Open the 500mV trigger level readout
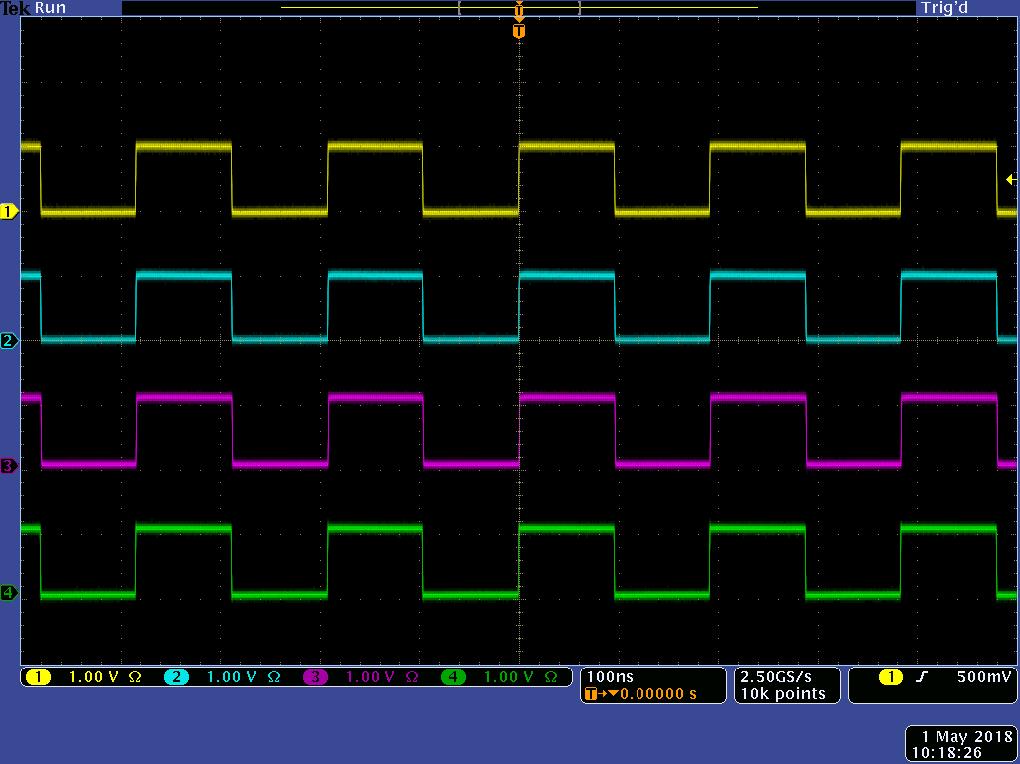The height and width of the screenshot is (764, 1020). point(982,677)
